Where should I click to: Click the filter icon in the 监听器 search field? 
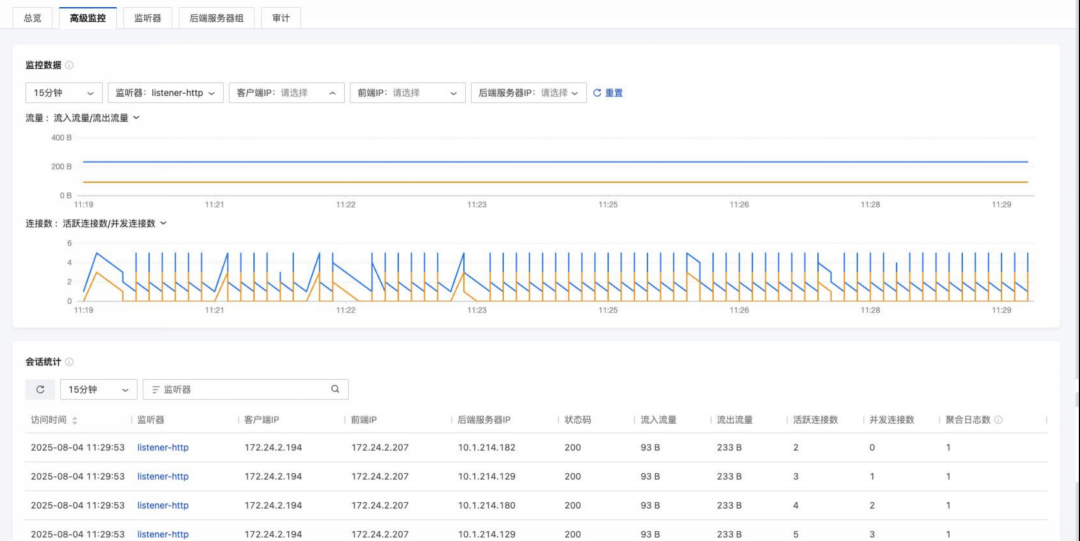pyautogui.click(x=155, y=390)
